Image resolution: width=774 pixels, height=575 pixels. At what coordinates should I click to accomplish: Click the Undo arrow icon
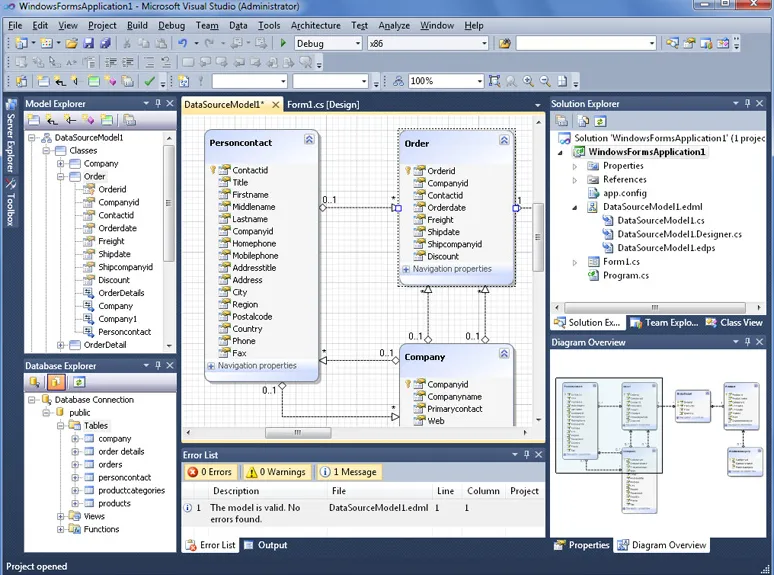coord(183,43)
